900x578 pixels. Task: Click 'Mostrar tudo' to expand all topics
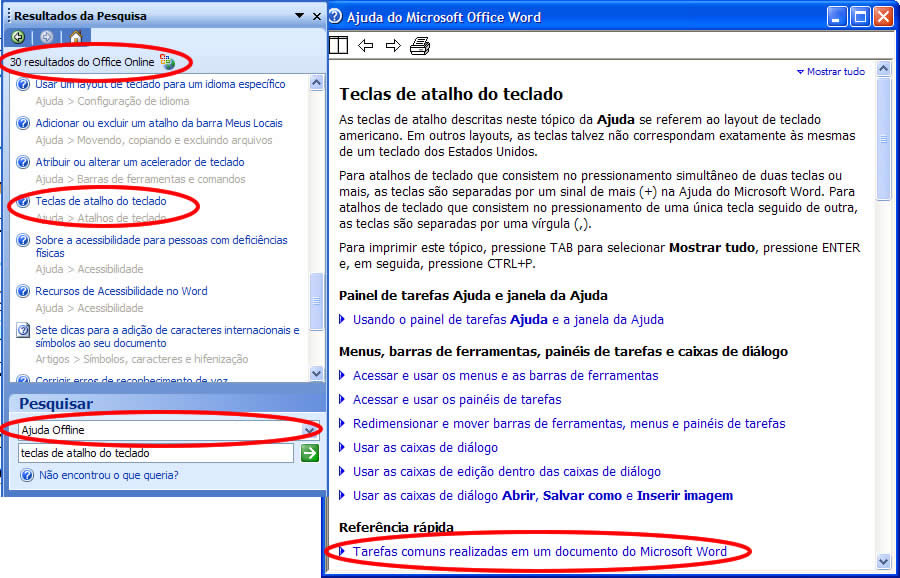point(831,72)
